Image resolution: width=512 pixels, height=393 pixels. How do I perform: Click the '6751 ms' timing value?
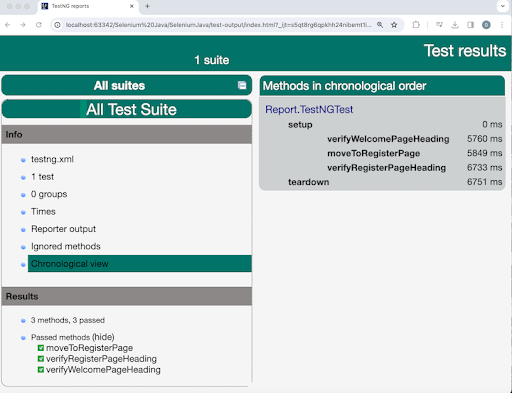click(x=485, y=182)
